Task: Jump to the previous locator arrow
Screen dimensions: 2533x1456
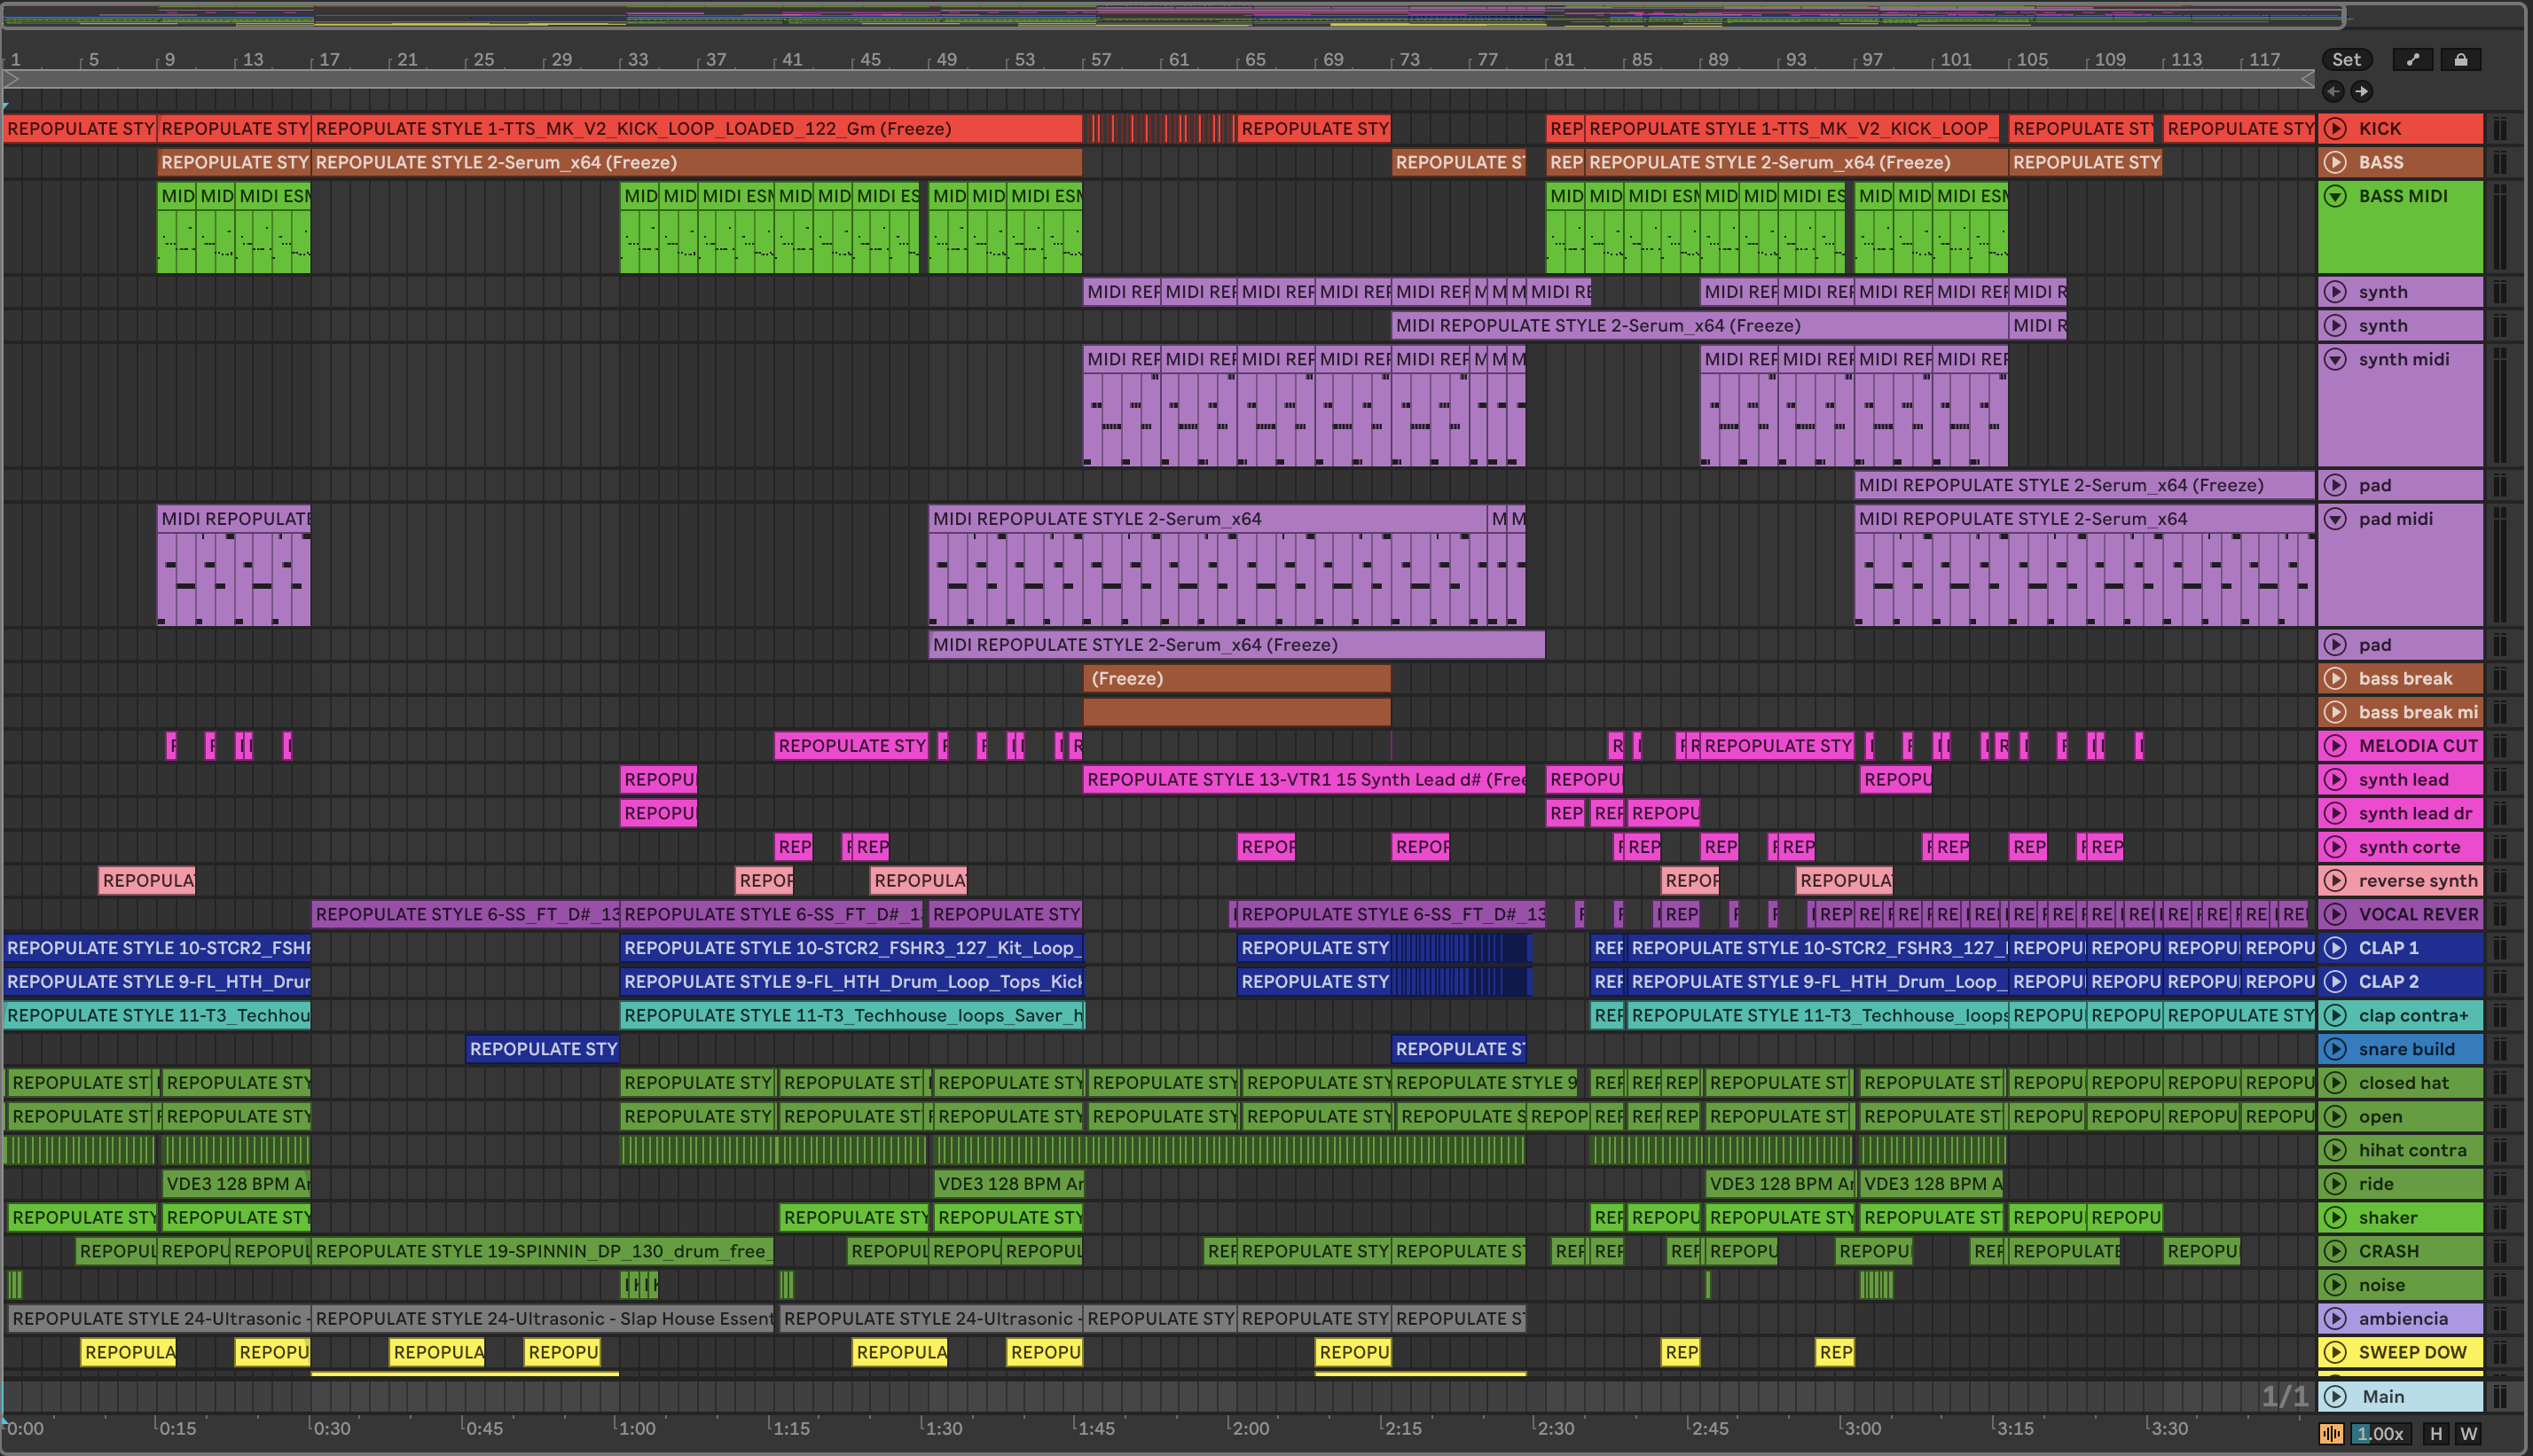Action: tap(2333, 91)
